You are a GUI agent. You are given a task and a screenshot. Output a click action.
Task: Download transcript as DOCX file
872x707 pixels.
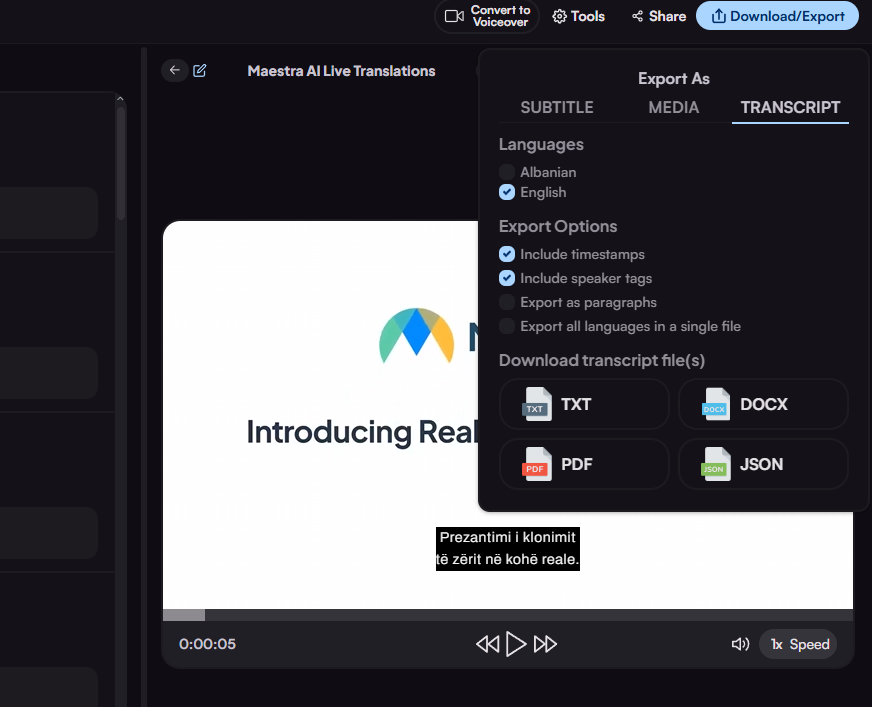coord(763,404)
